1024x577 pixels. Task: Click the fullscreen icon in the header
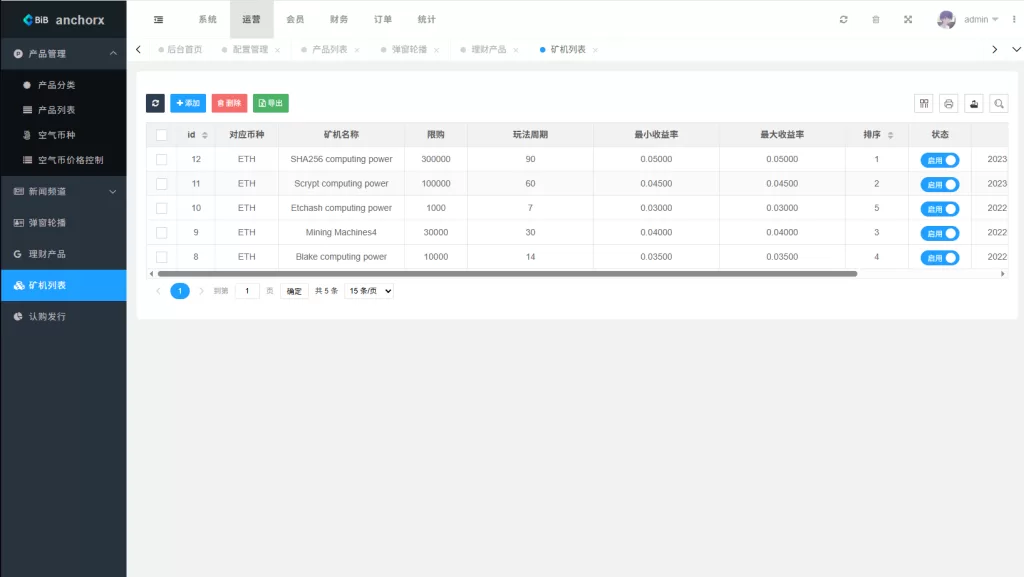[907, 19]
